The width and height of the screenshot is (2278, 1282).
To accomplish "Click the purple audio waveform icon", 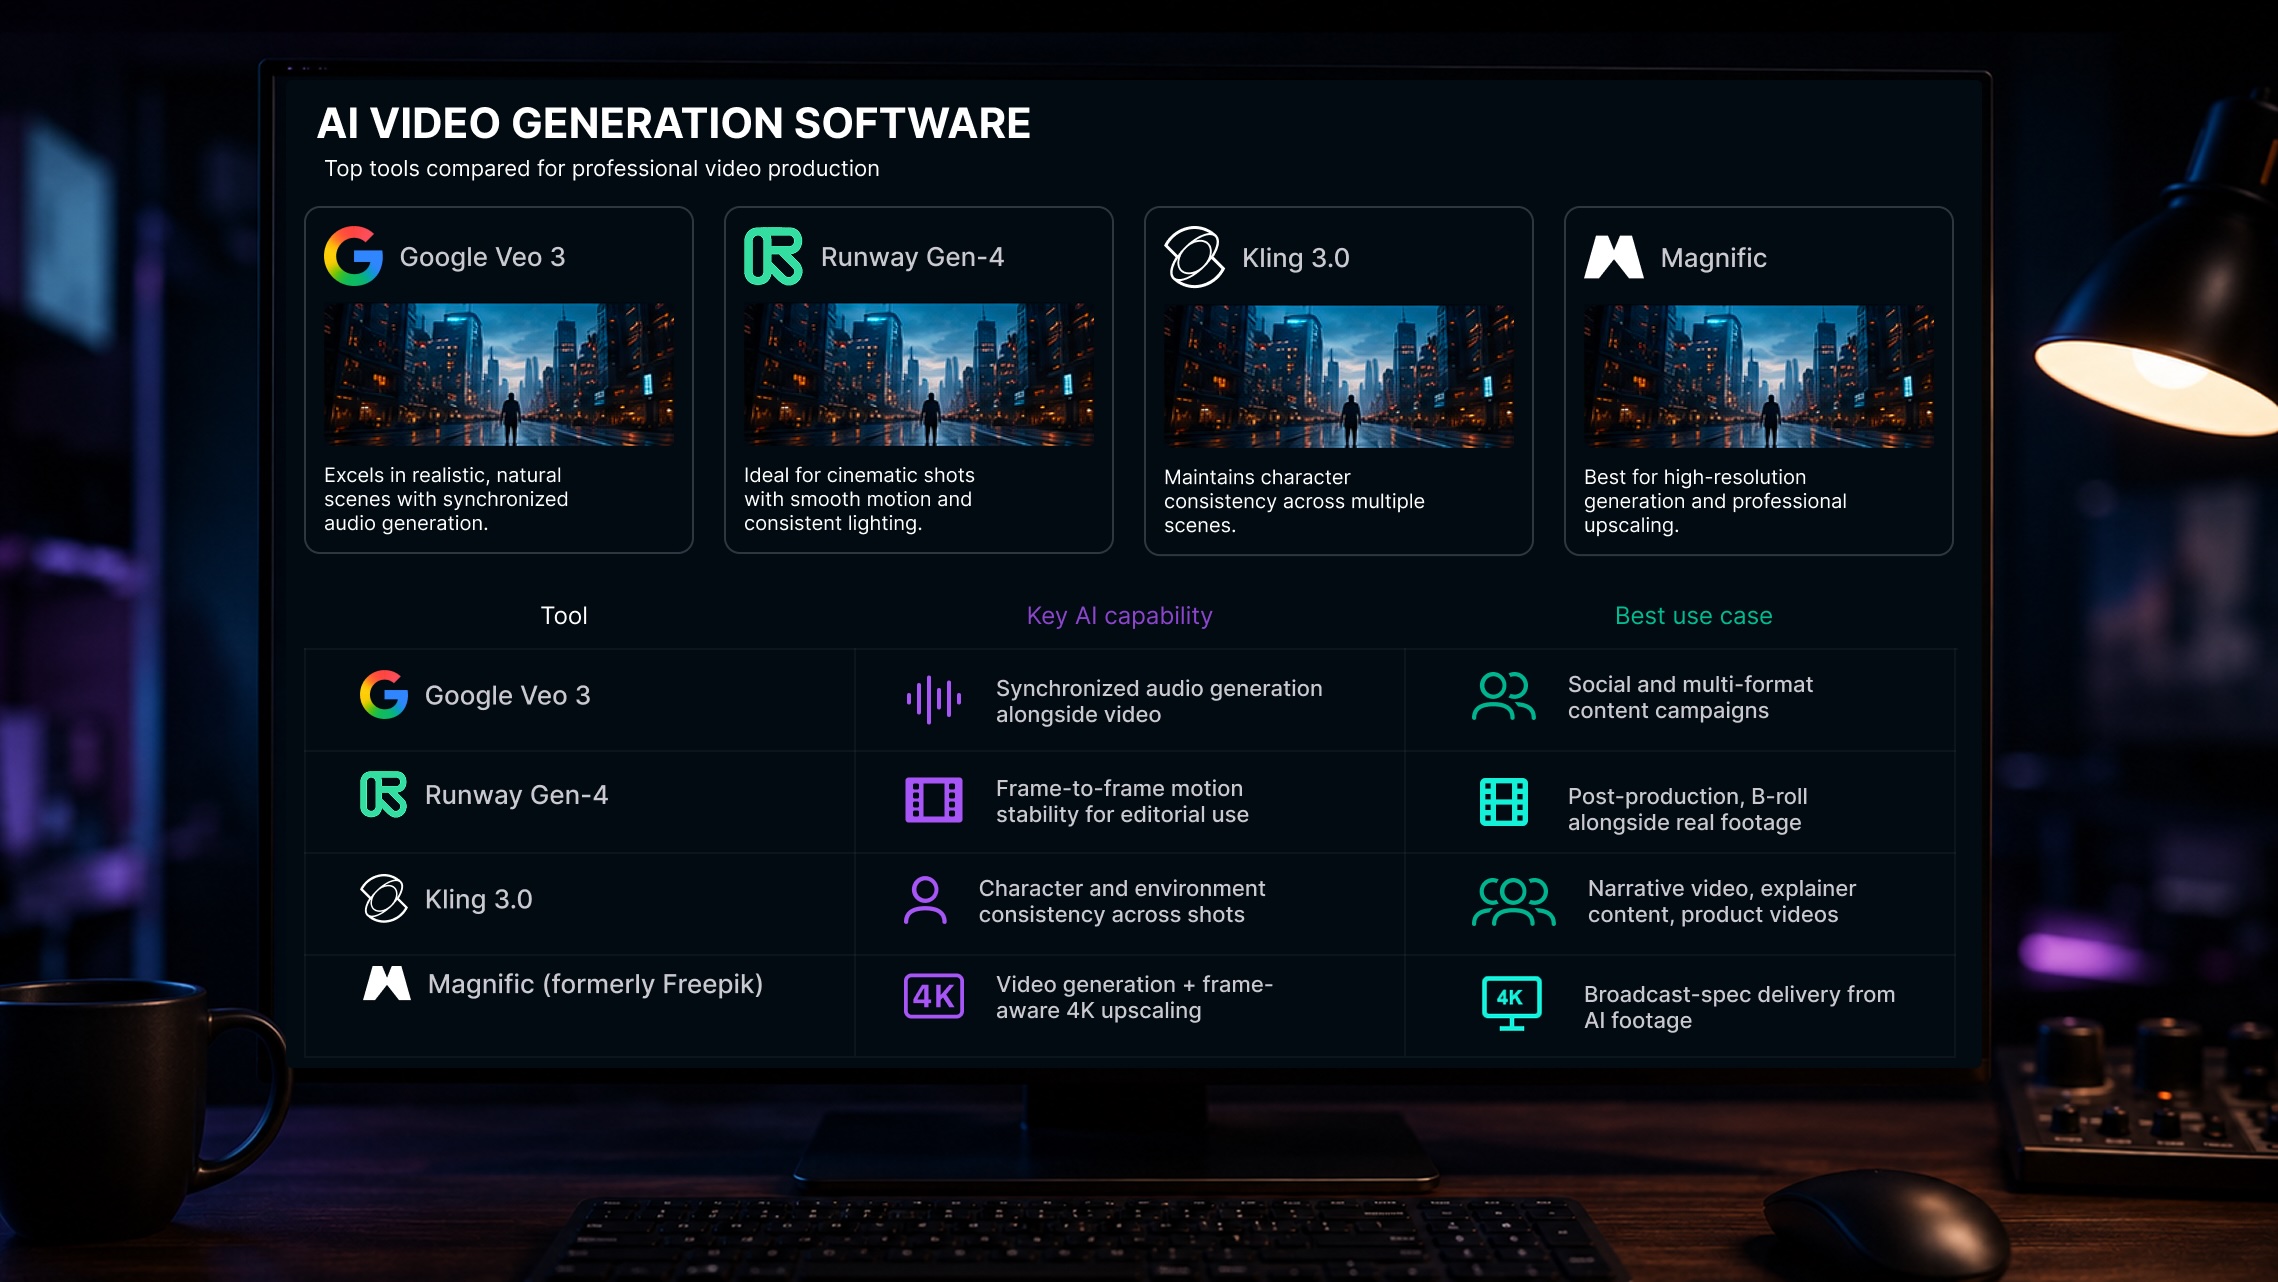I will tap(934, 700).
